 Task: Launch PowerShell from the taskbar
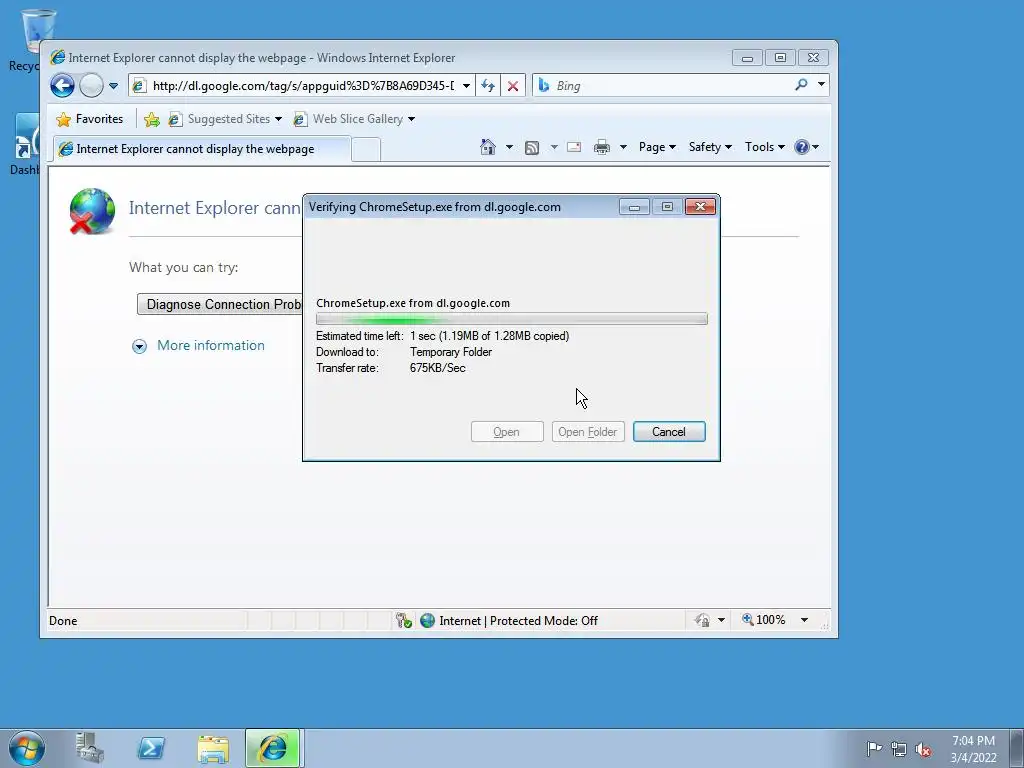click(151, 748)
